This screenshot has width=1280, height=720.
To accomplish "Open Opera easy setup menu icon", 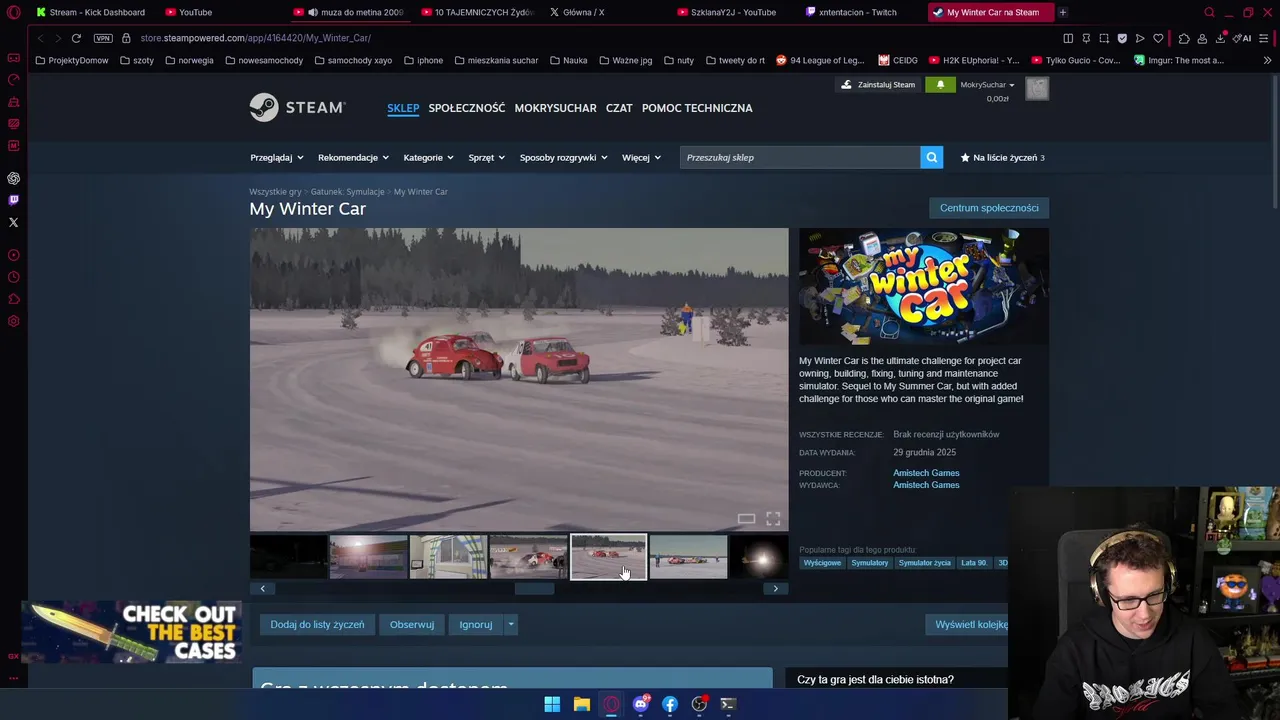I will (x=1265, y=38).
